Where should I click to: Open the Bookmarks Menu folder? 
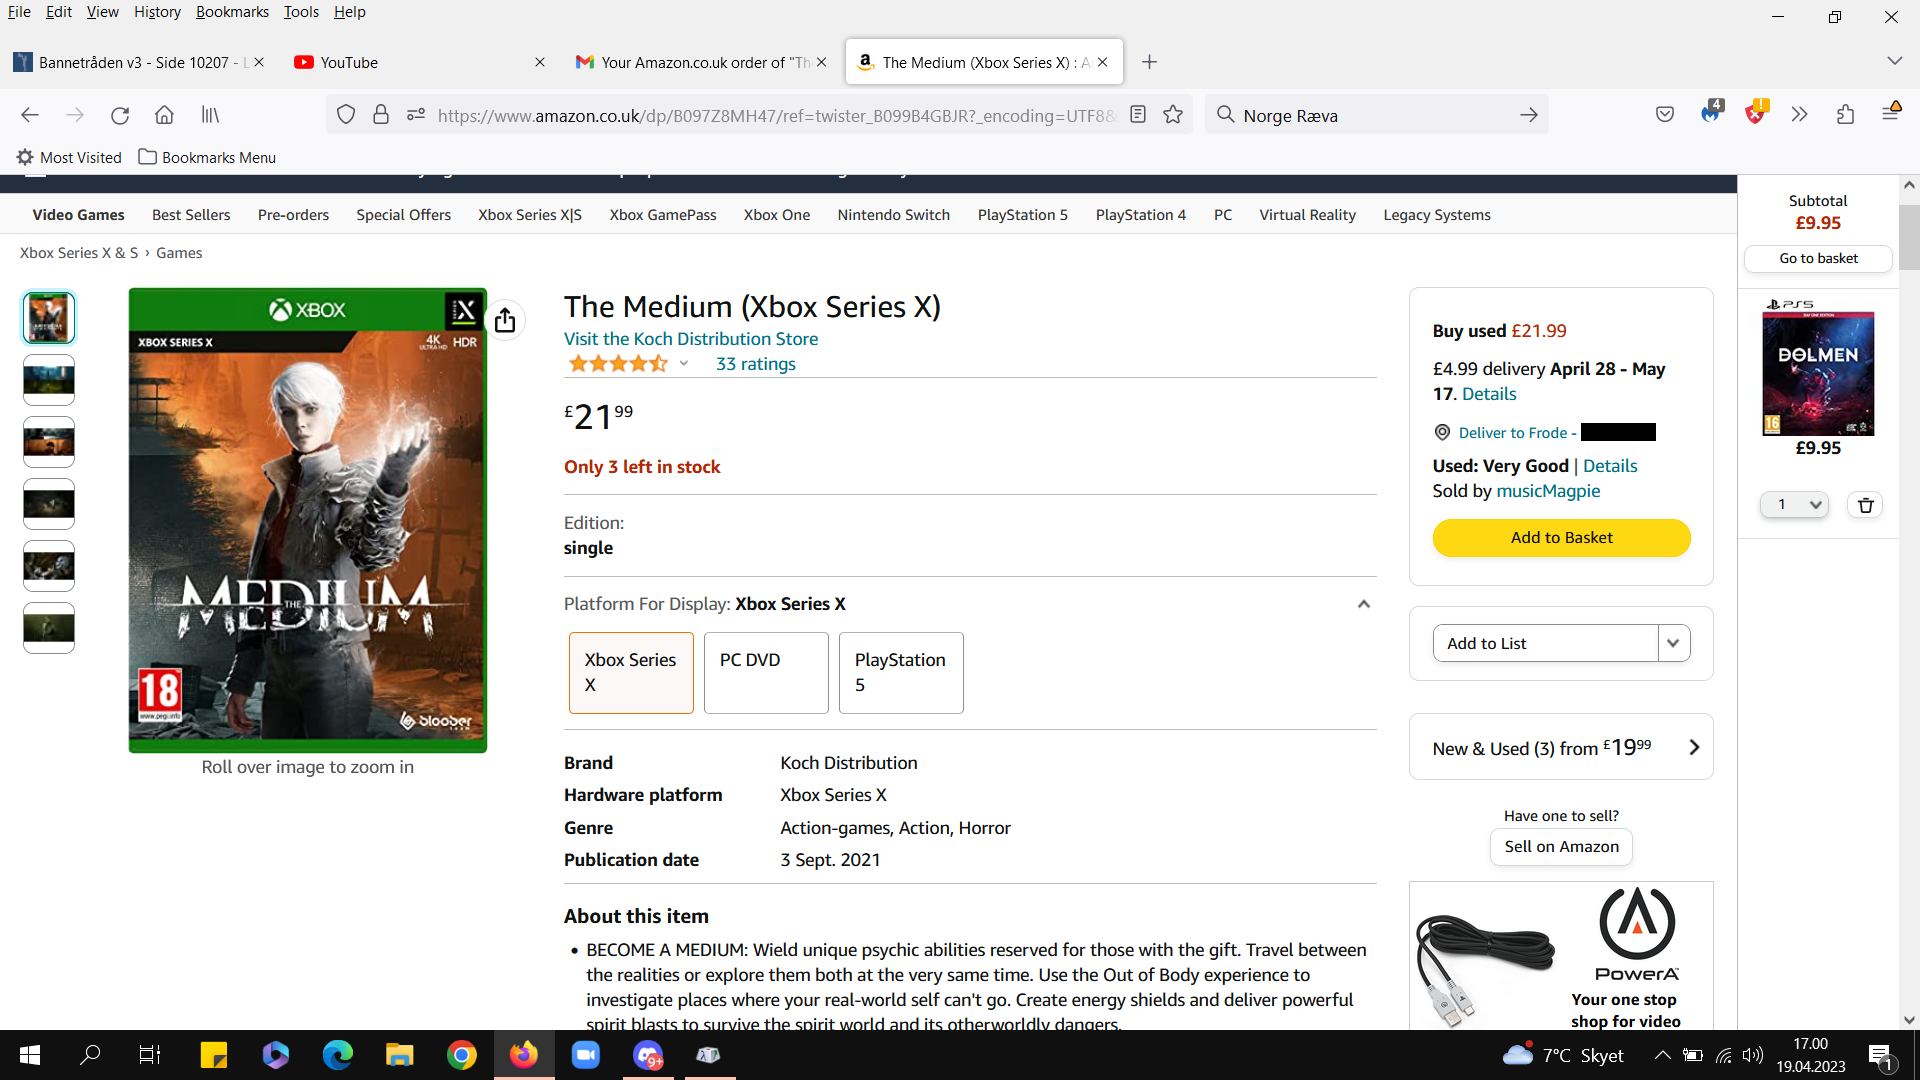207,157
